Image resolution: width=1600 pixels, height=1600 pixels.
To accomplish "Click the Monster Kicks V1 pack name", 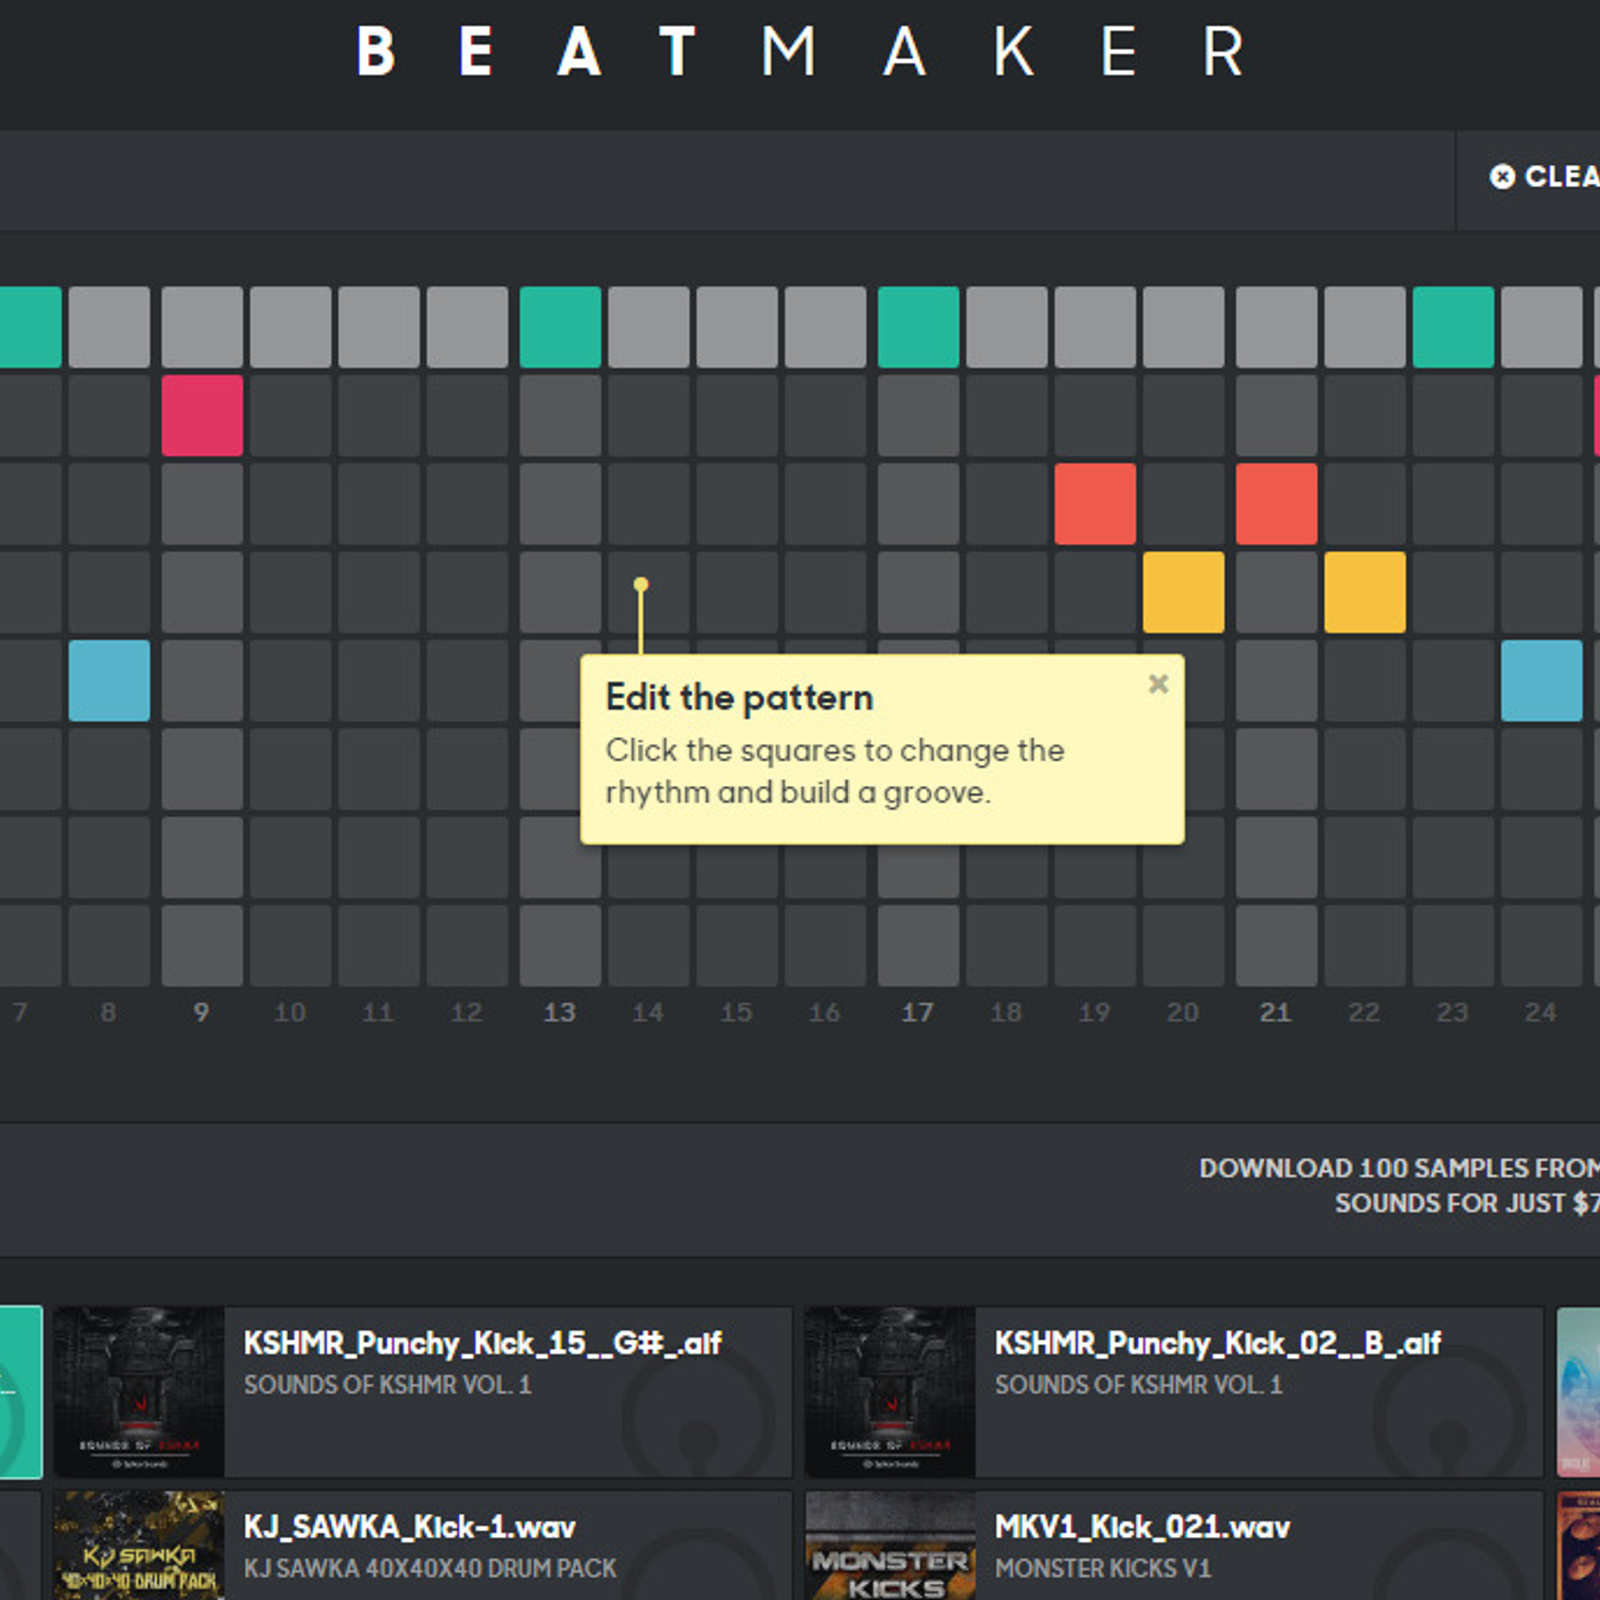I will pos(1103,1568).
